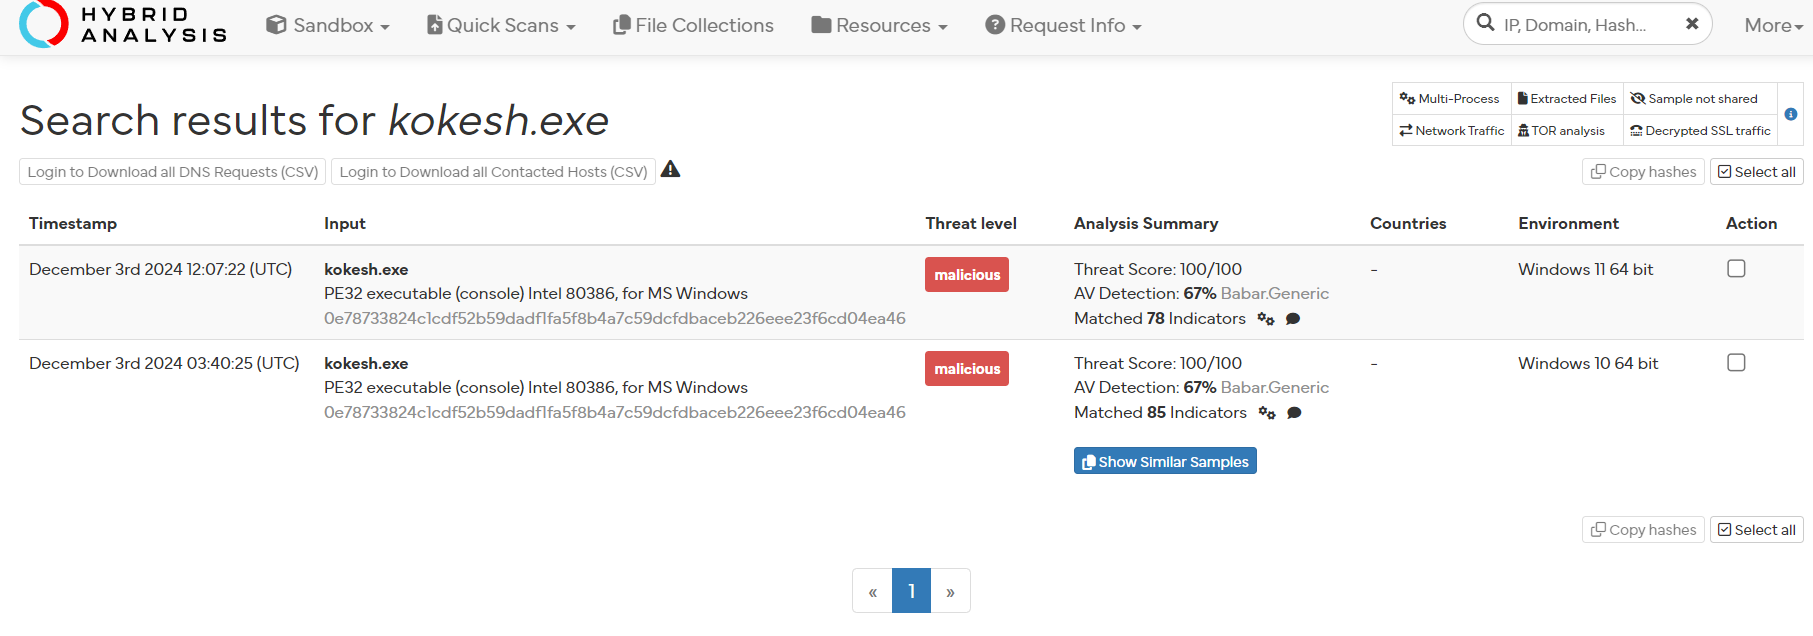Screen dimensions: 1813x636
Task: Click the Hybrid Analysis logo
Action: tap(124, 25)
